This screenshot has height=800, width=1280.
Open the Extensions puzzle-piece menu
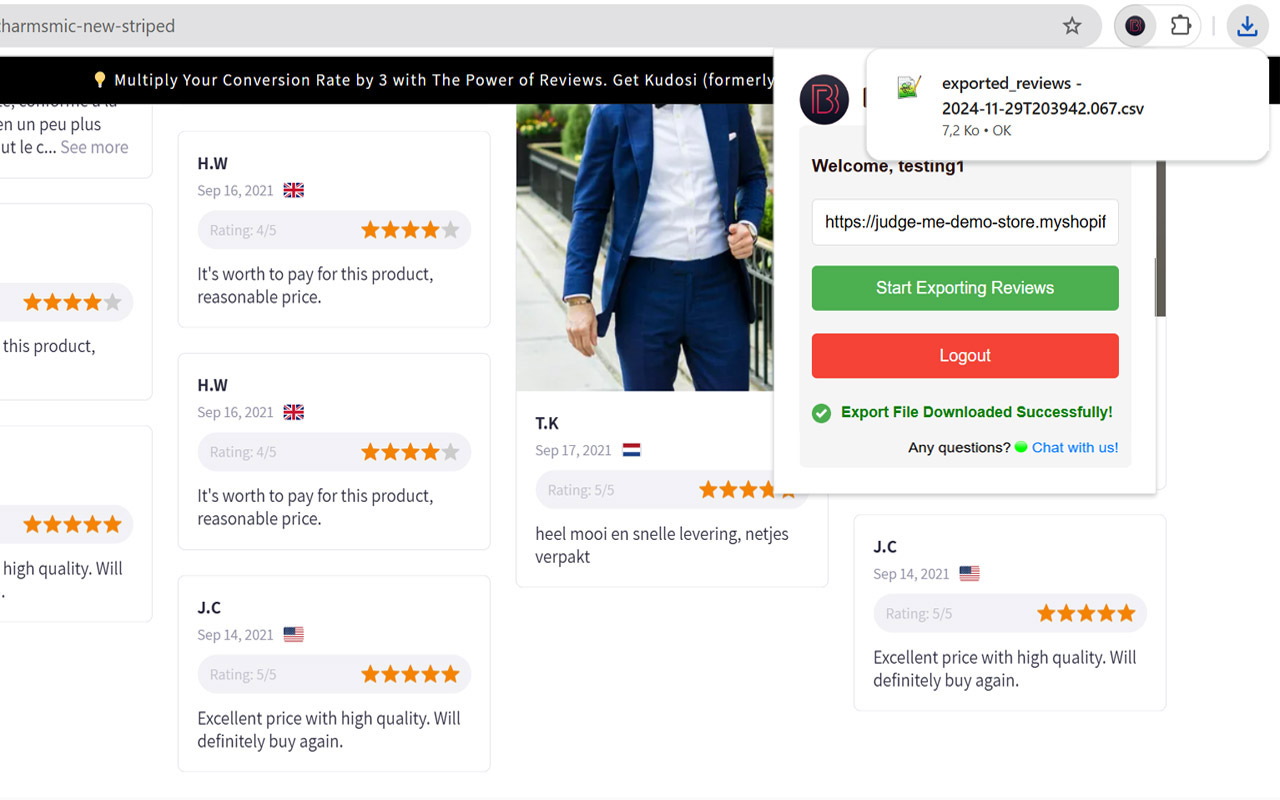(1180, 26)
